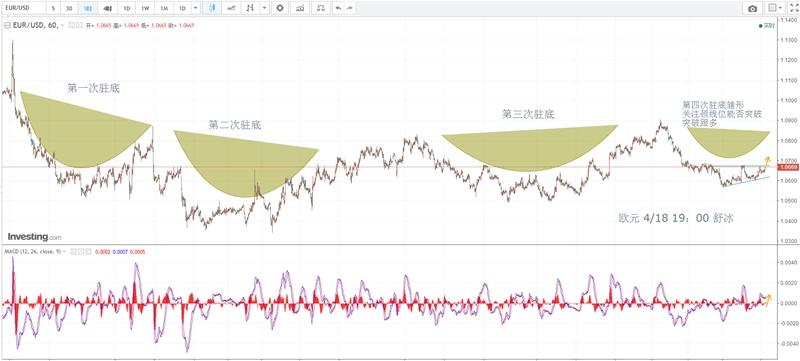800x361 pixels.
Task: Select the 第四次驻底锥形 annotation text
Action: tap(713, 105)
